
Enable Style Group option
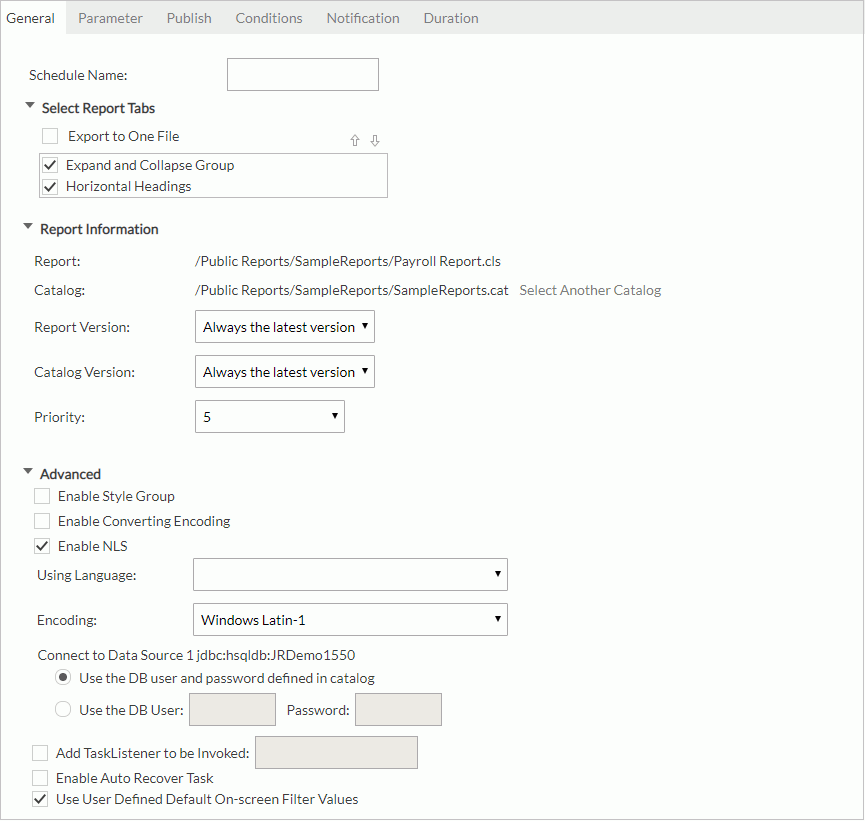[x=41, y=495]
